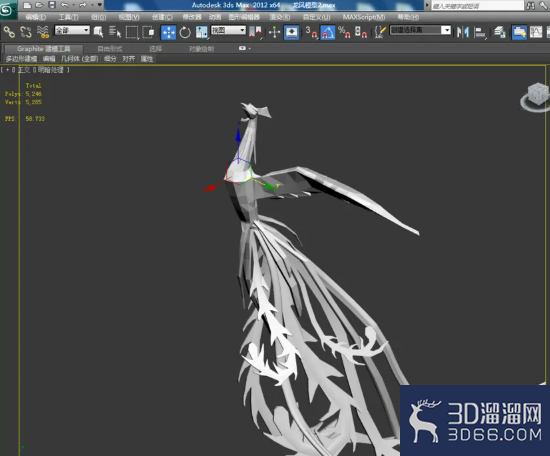Toggle Window/Crossing selection mode
Screen dimensions: 550x456
tap(149, 32)
